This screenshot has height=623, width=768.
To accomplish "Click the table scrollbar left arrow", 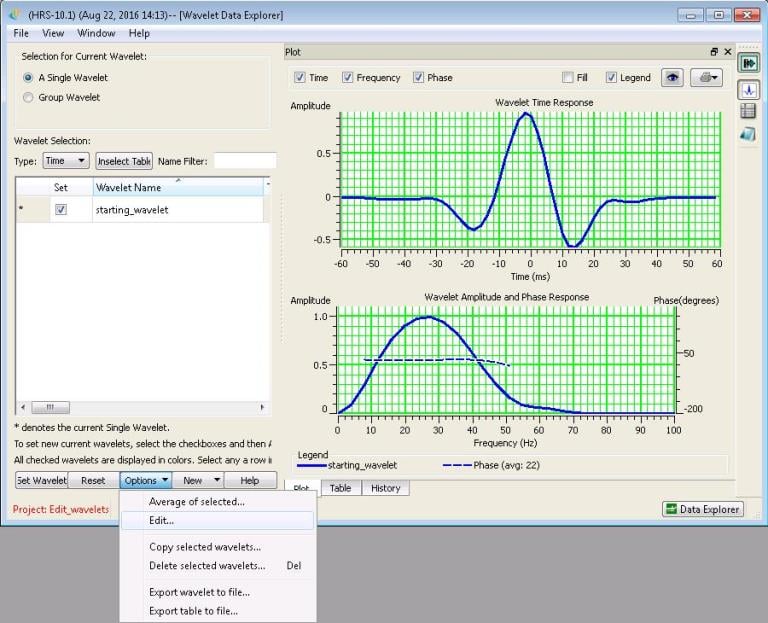I will tap(23, 407).
